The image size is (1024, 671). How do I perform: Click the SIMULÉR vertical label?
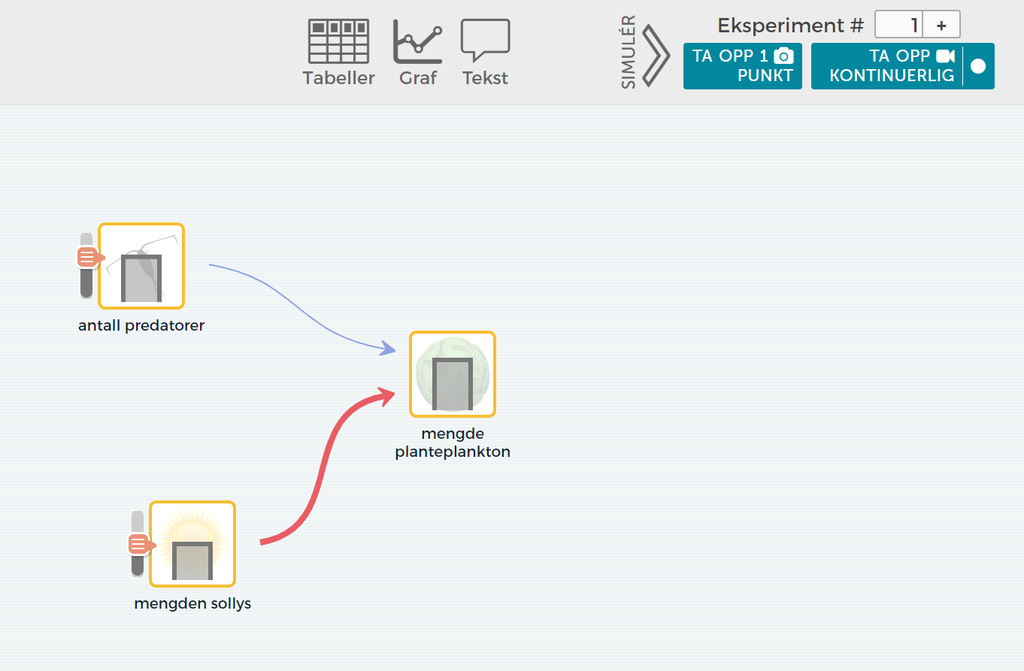click(628, 54)
